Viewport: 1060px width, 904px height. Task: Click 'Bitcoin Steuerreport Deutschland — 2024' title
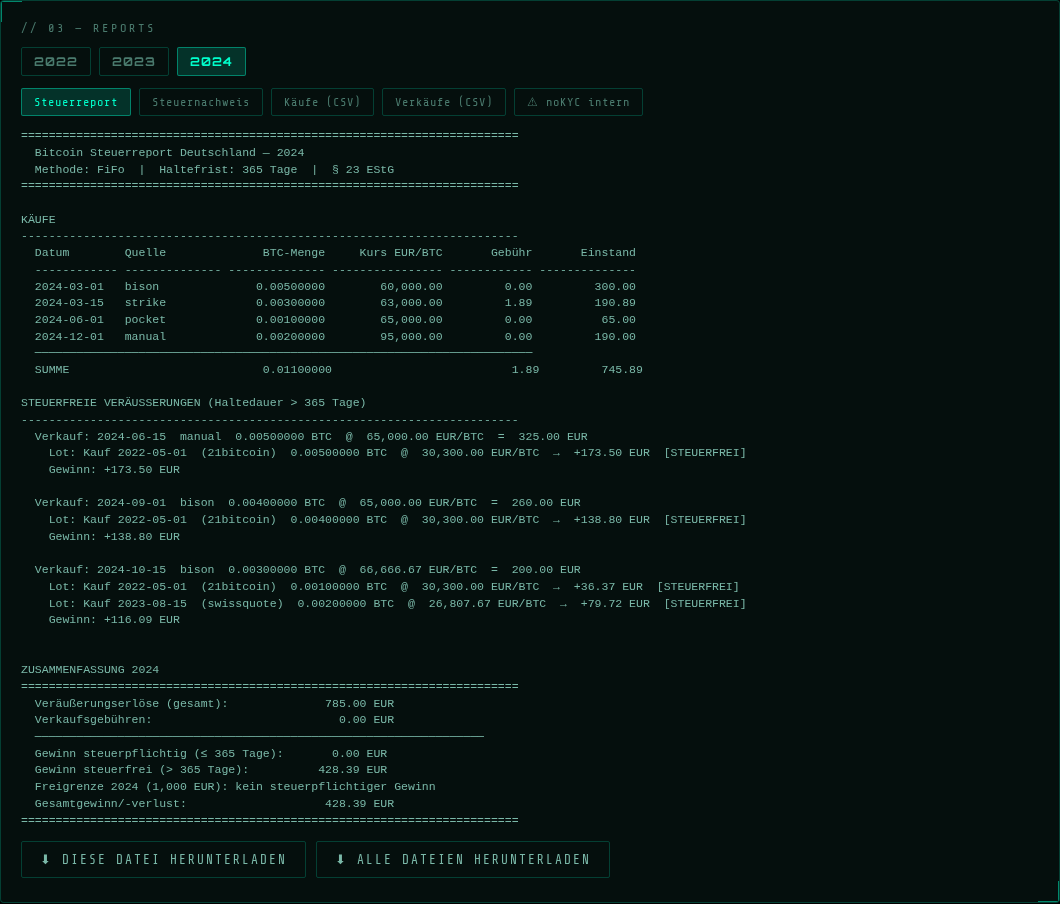point(169,153)
